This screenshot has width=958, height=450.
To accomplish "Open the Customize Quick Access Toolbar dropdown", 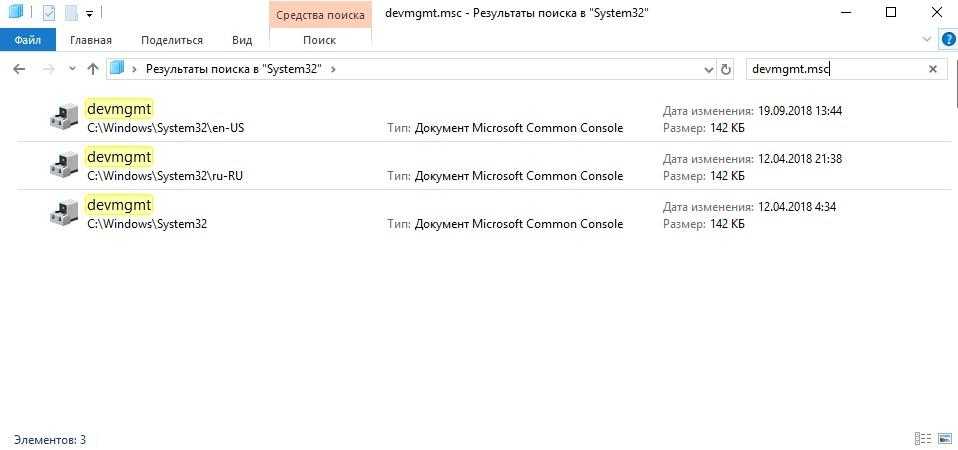I will point(89,13).
